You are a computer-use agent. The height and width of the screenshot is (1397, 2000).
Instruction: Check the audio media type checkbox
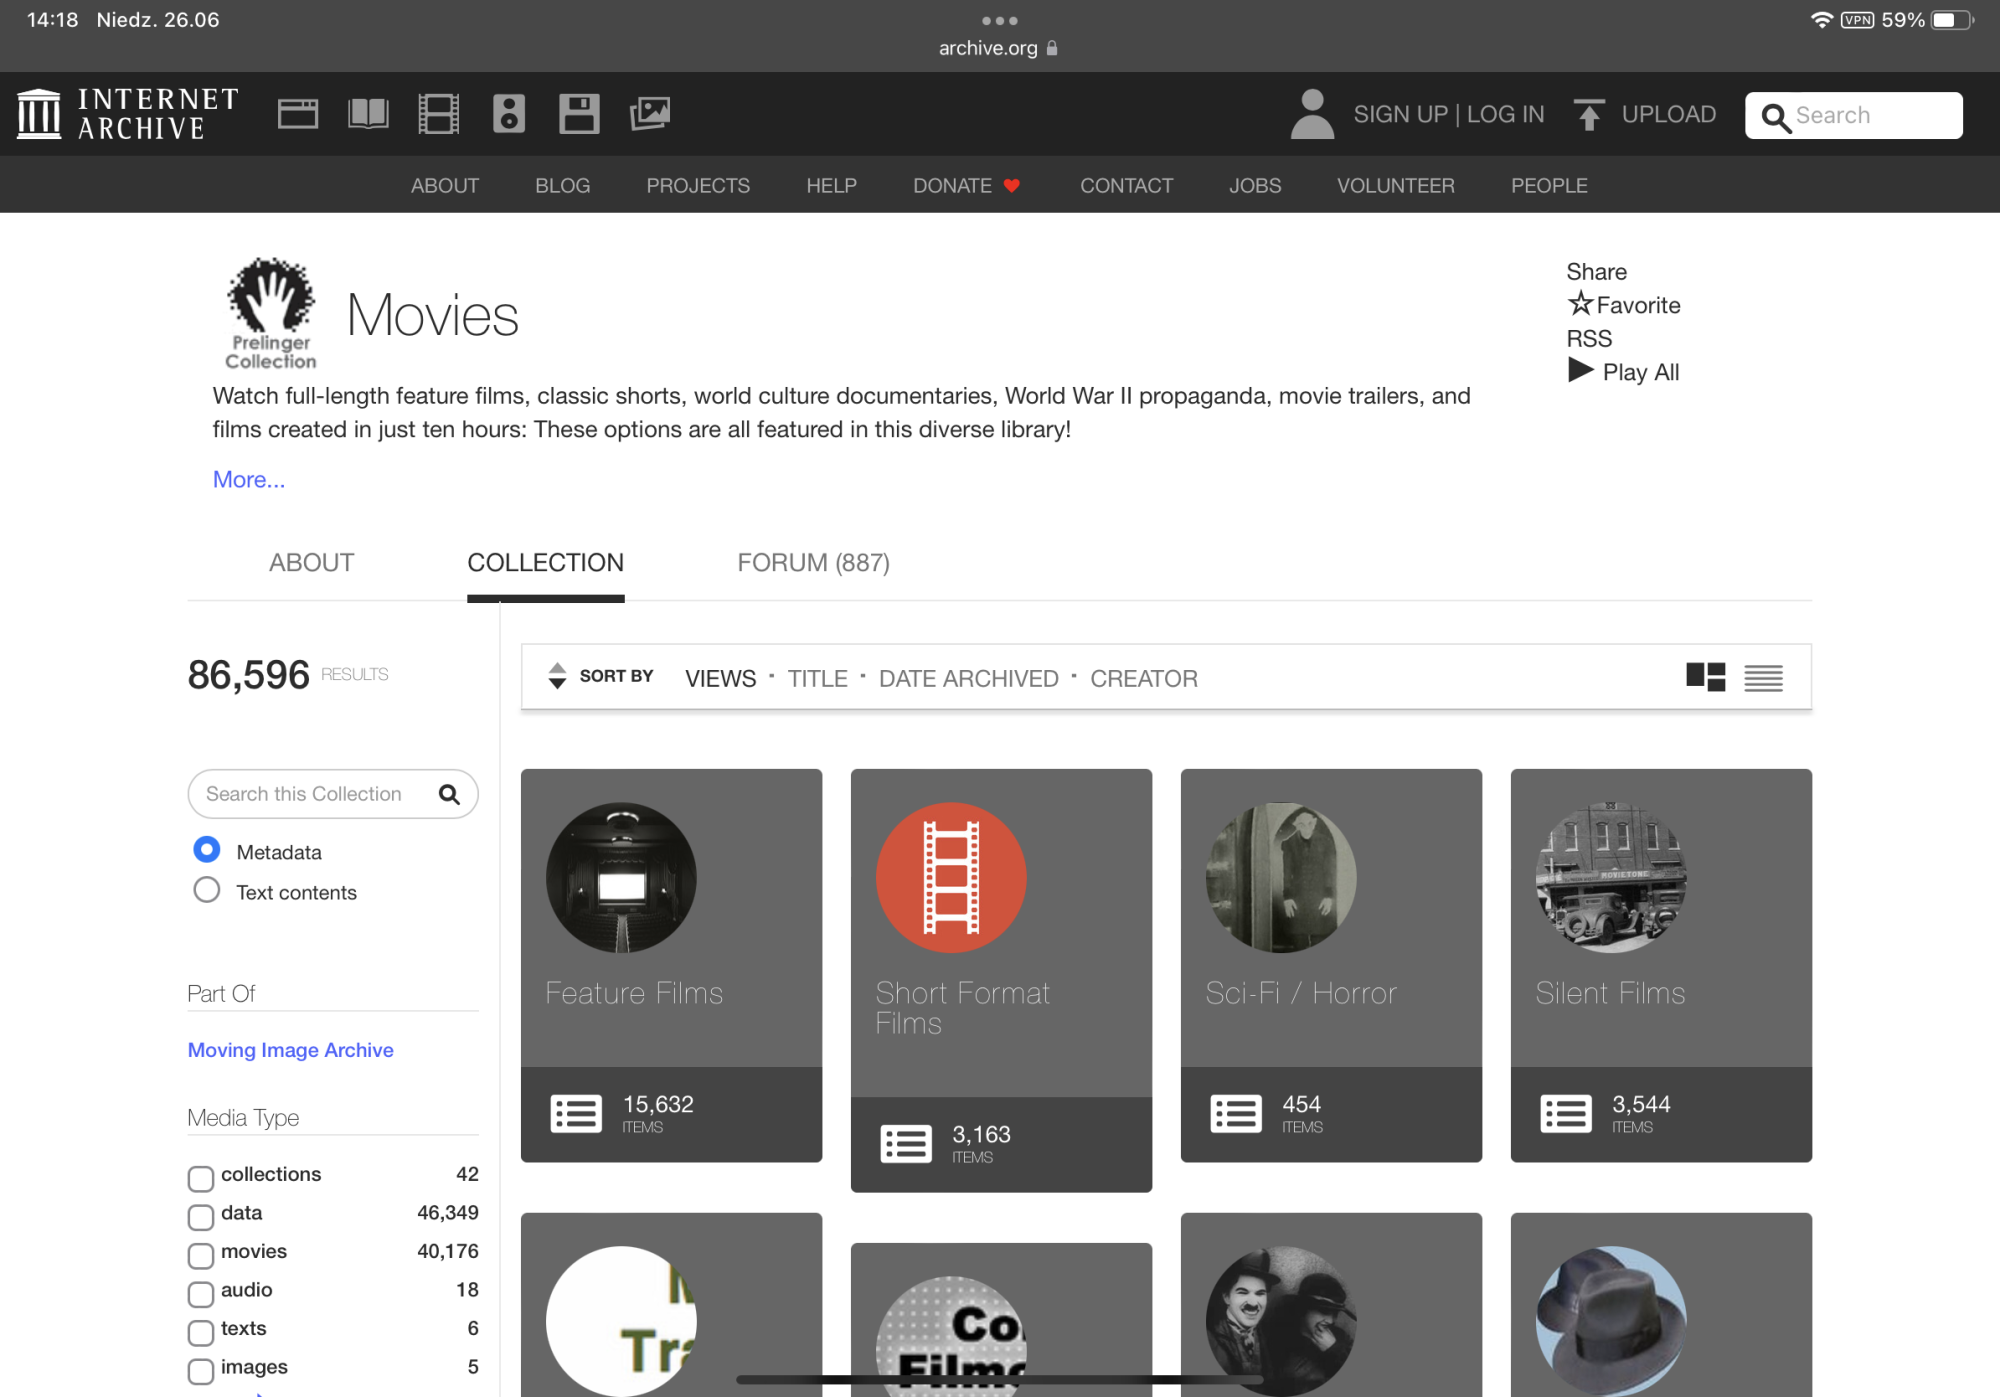tap(201, 1294)
